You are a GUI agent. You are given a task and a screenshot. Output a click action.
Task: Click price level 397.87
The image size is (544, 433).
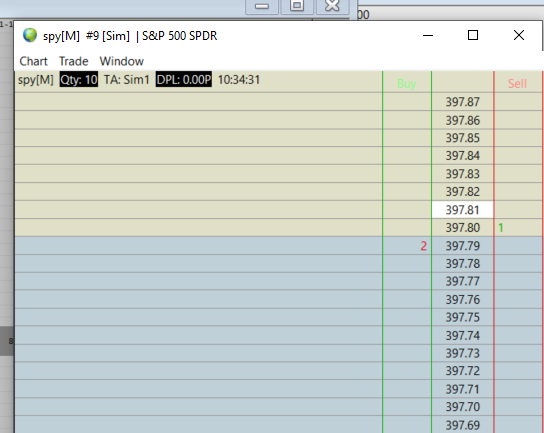tap(462, 102)
